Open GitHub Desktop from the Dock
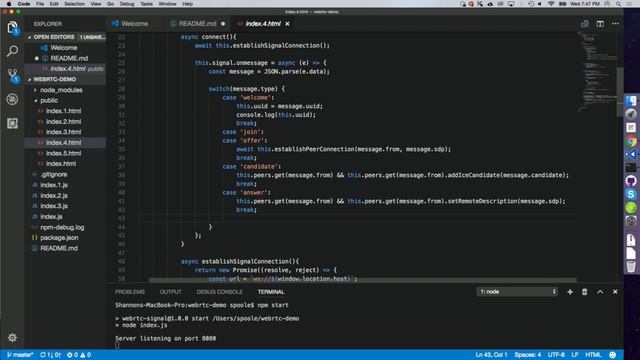 [631, 181]
